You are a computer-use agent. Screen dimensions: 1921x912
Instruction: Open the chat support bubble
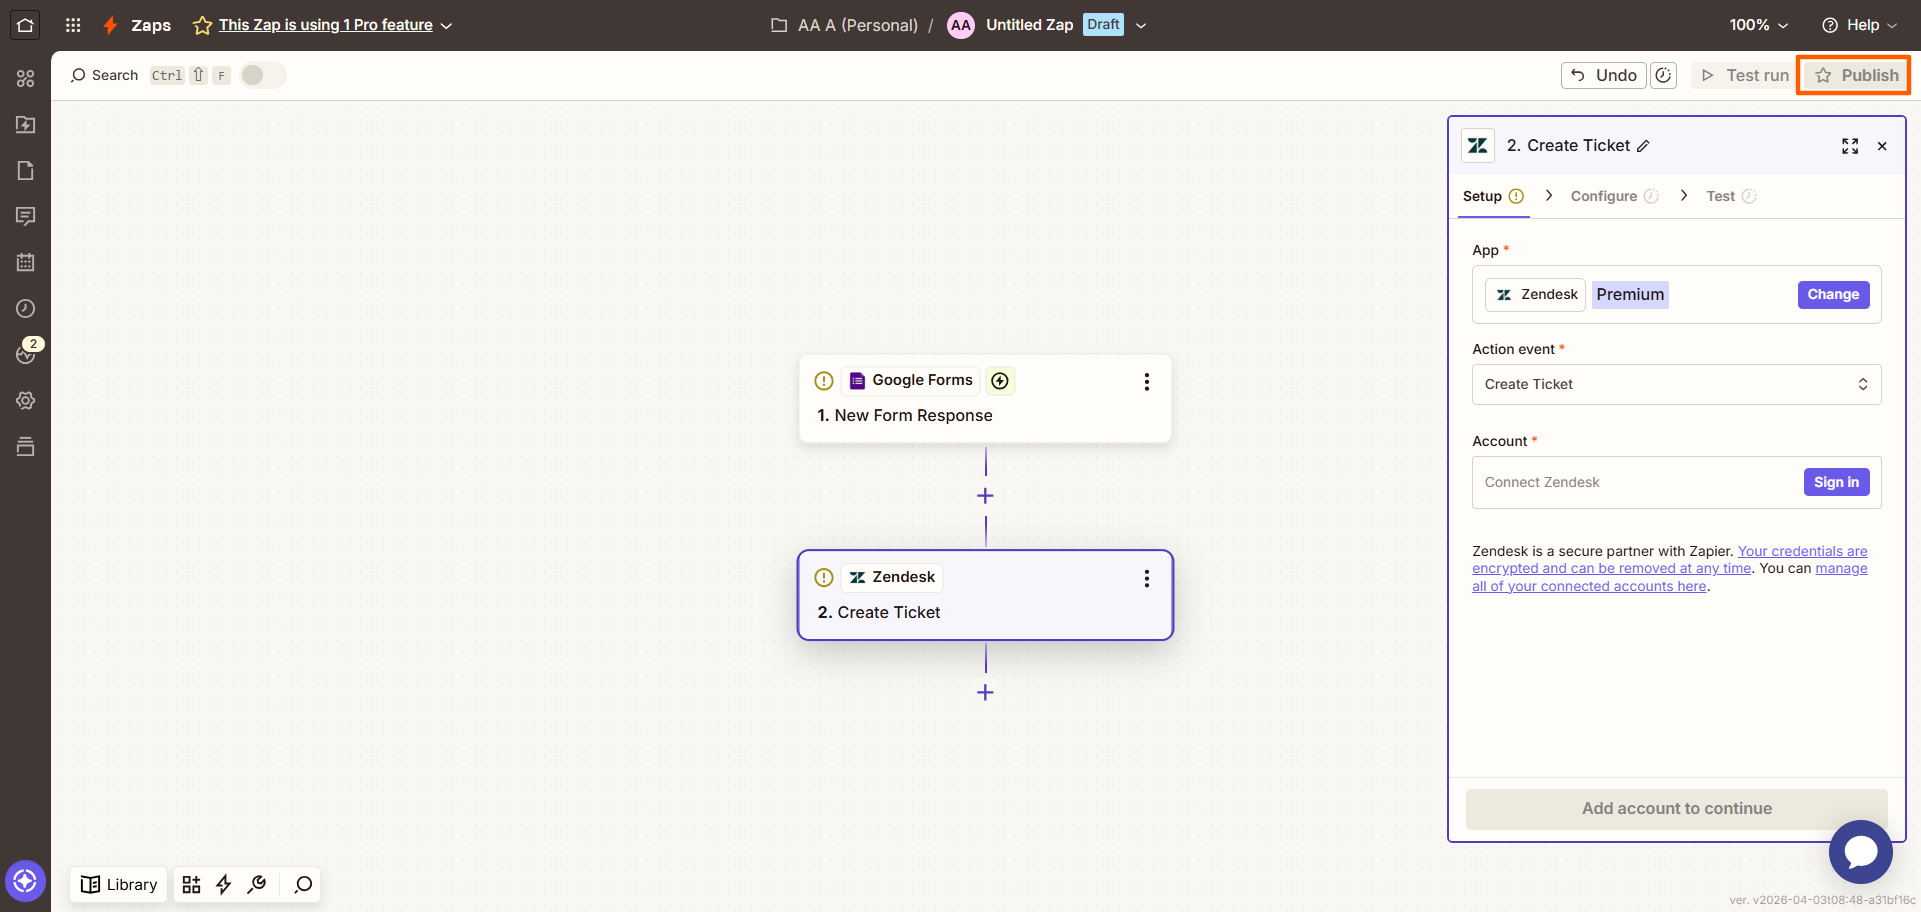click(1860, 852)
